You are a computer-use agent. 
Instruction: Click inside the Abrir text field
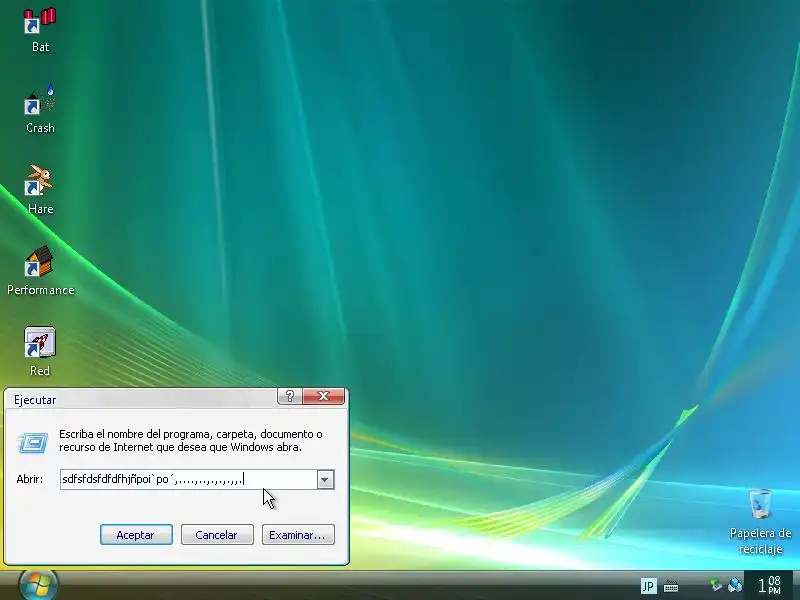click(188, 480)
